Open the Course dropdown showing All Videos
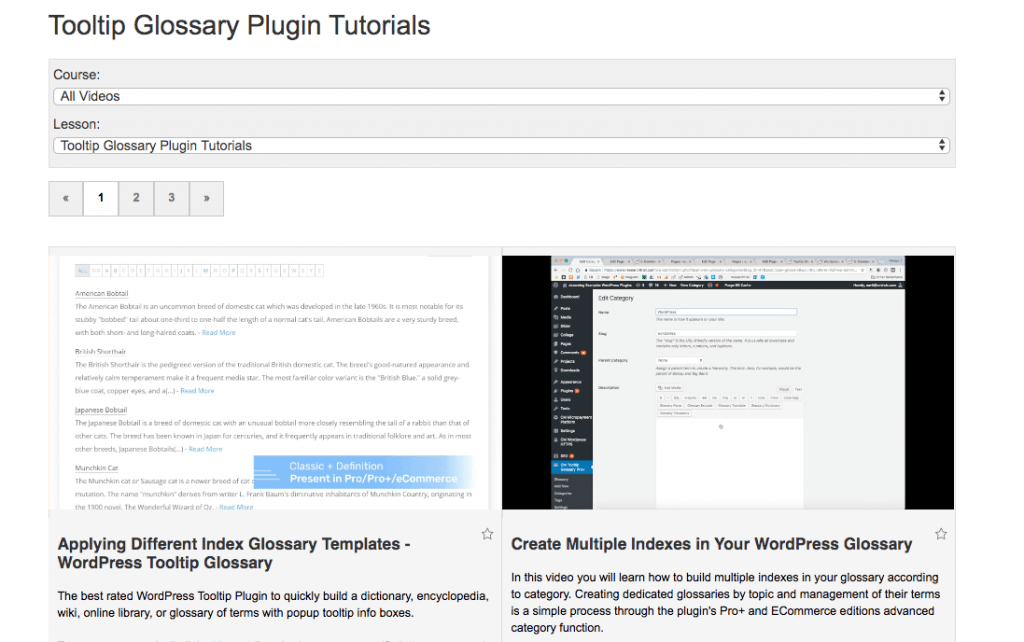 pyautogui.click(x=500, y=96)
